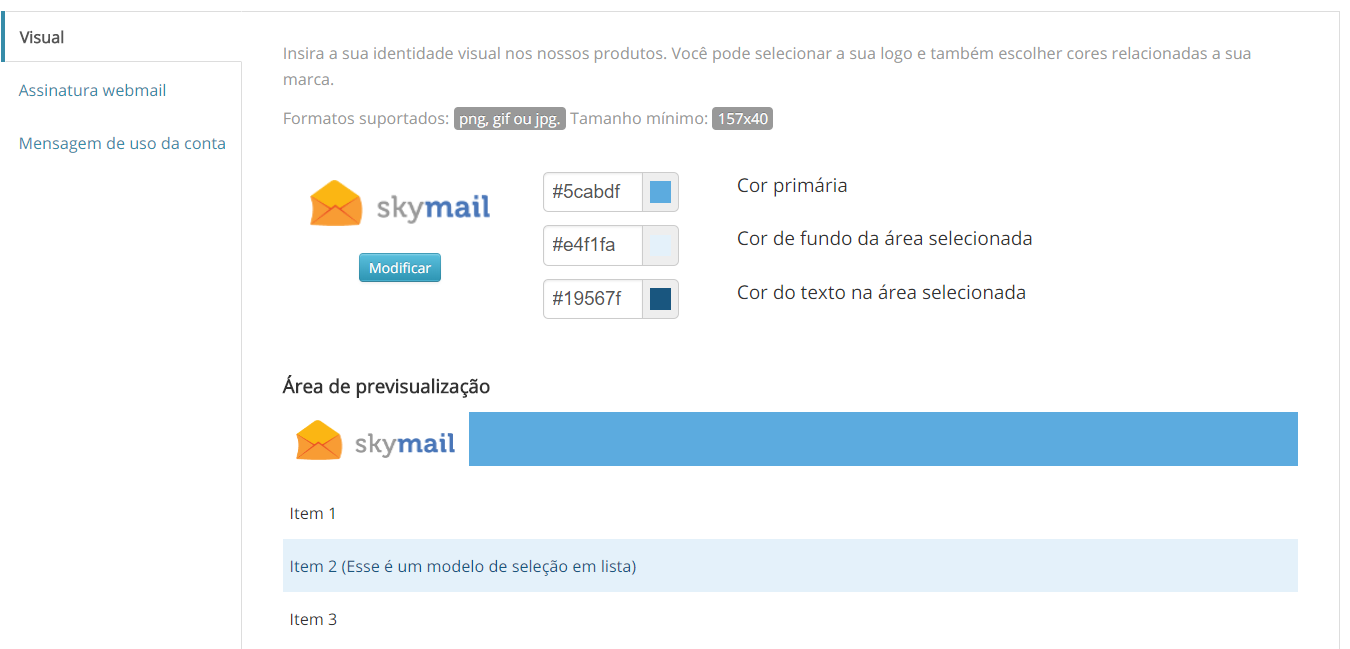Click the background color hex field #e4f1fa
1350x649 pixels.
592,245
